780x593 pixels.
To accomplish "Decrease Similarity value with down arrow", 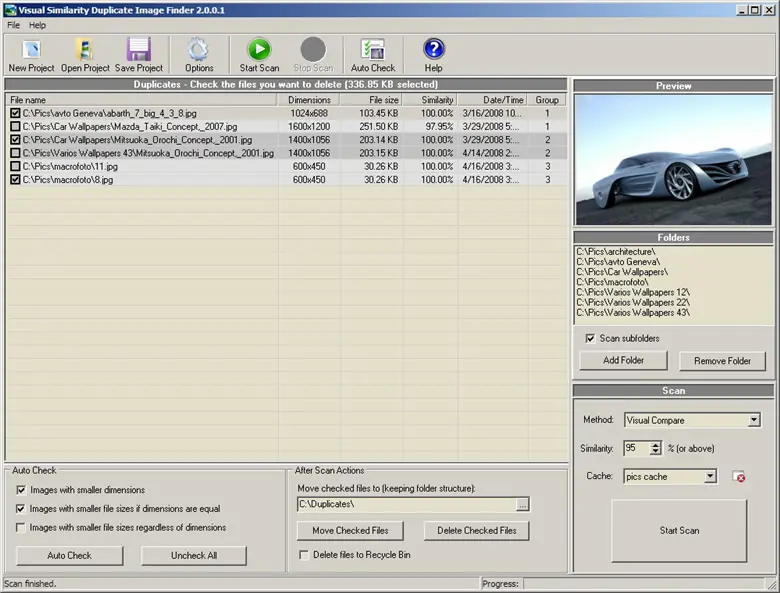I will [x=656, y=452].
